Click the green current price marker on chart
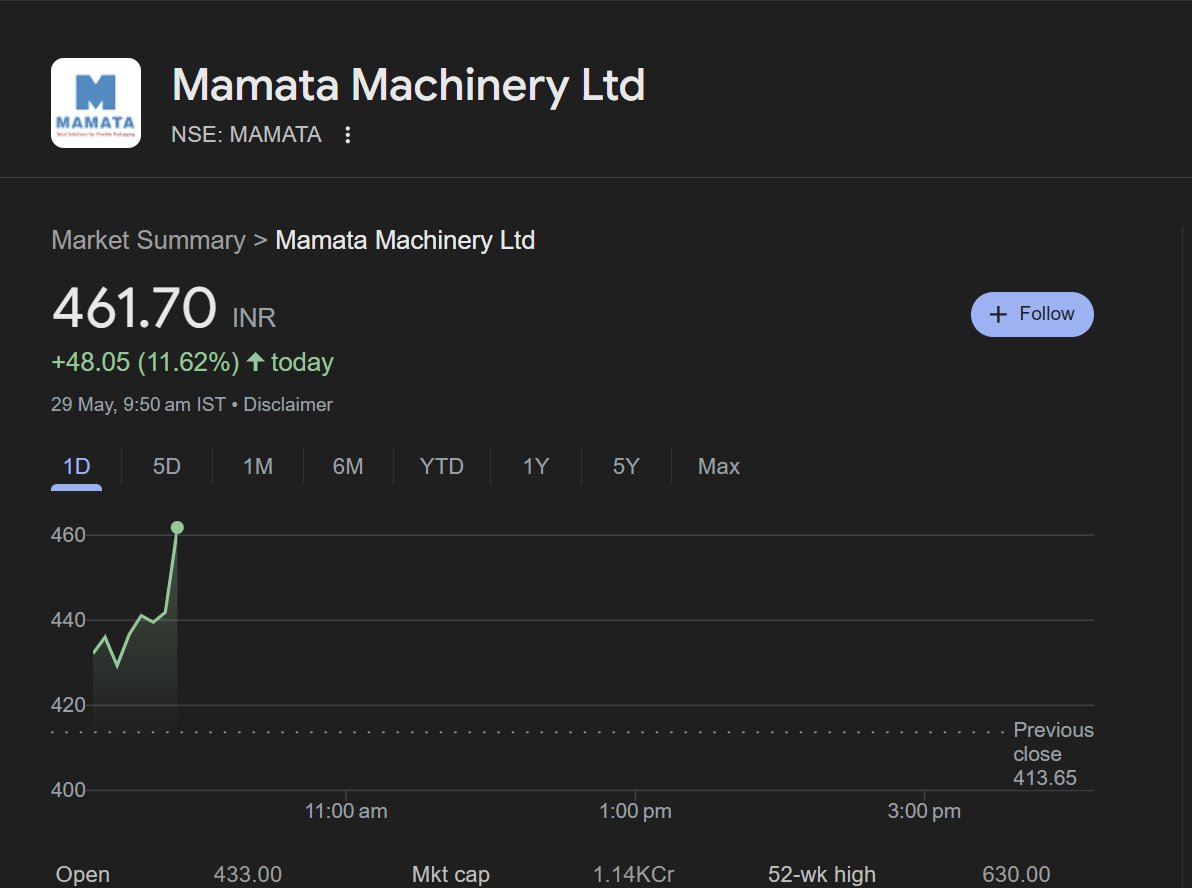The height and width of the screenshot is (888, 1192). 177,528
